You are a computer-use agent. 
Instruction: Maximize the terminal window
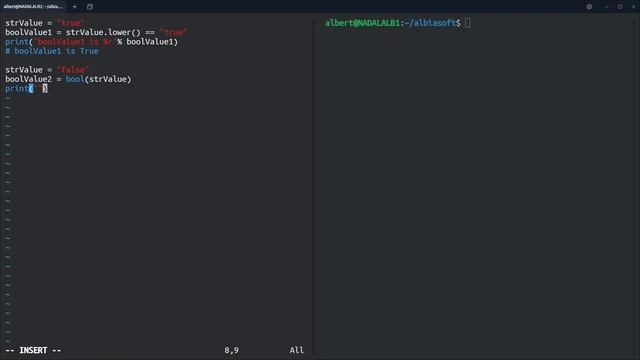coord(620,7)
